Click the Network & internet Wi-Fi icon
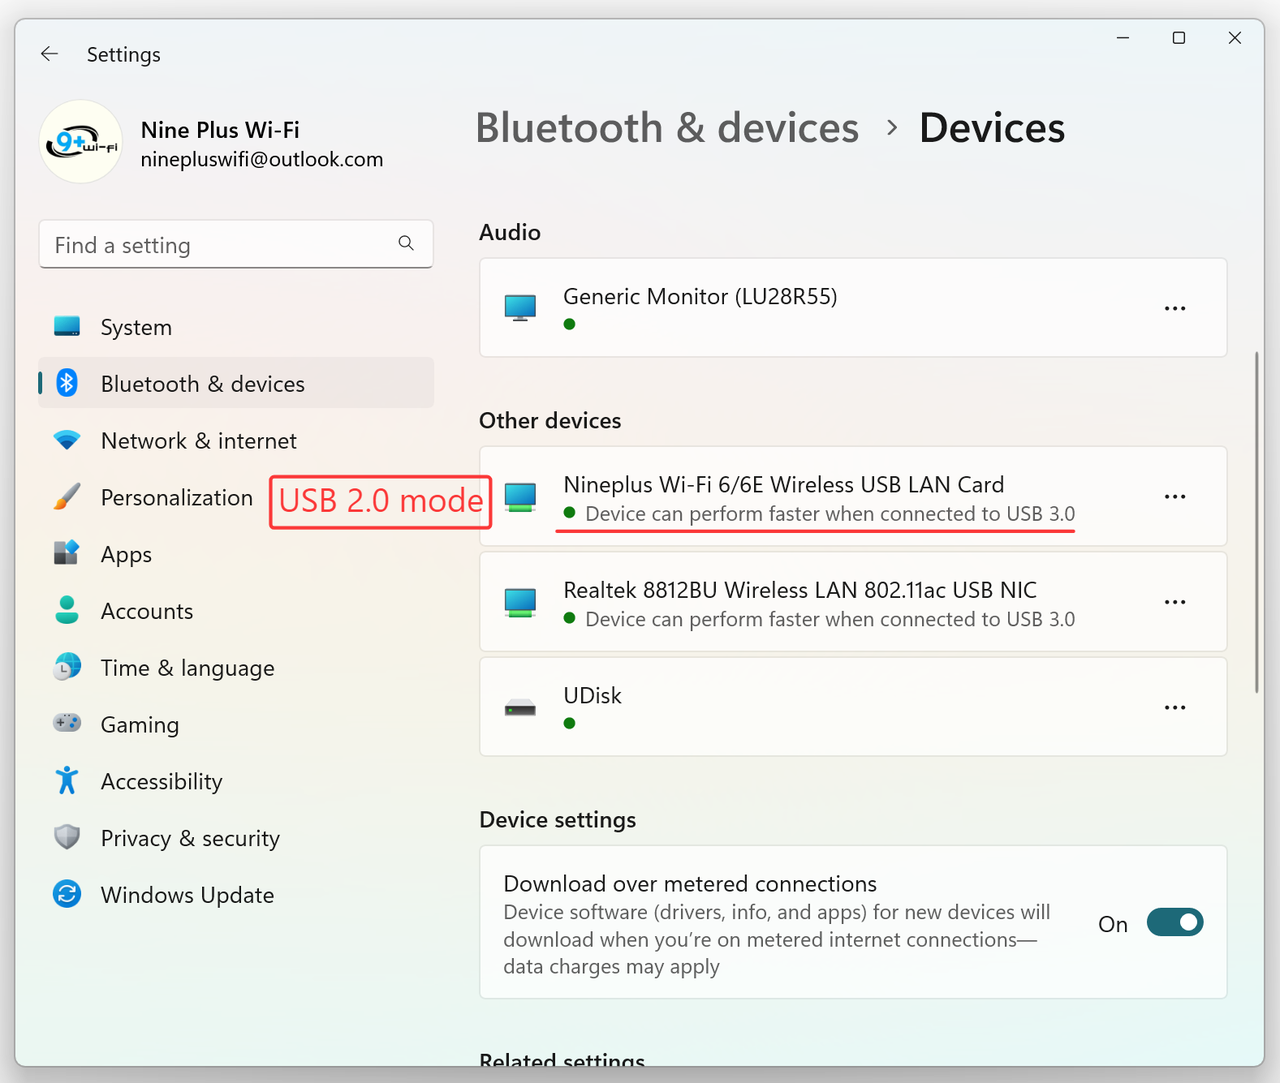The image size is (1280, 1083). pyautogui.click(x=67, y=440)
